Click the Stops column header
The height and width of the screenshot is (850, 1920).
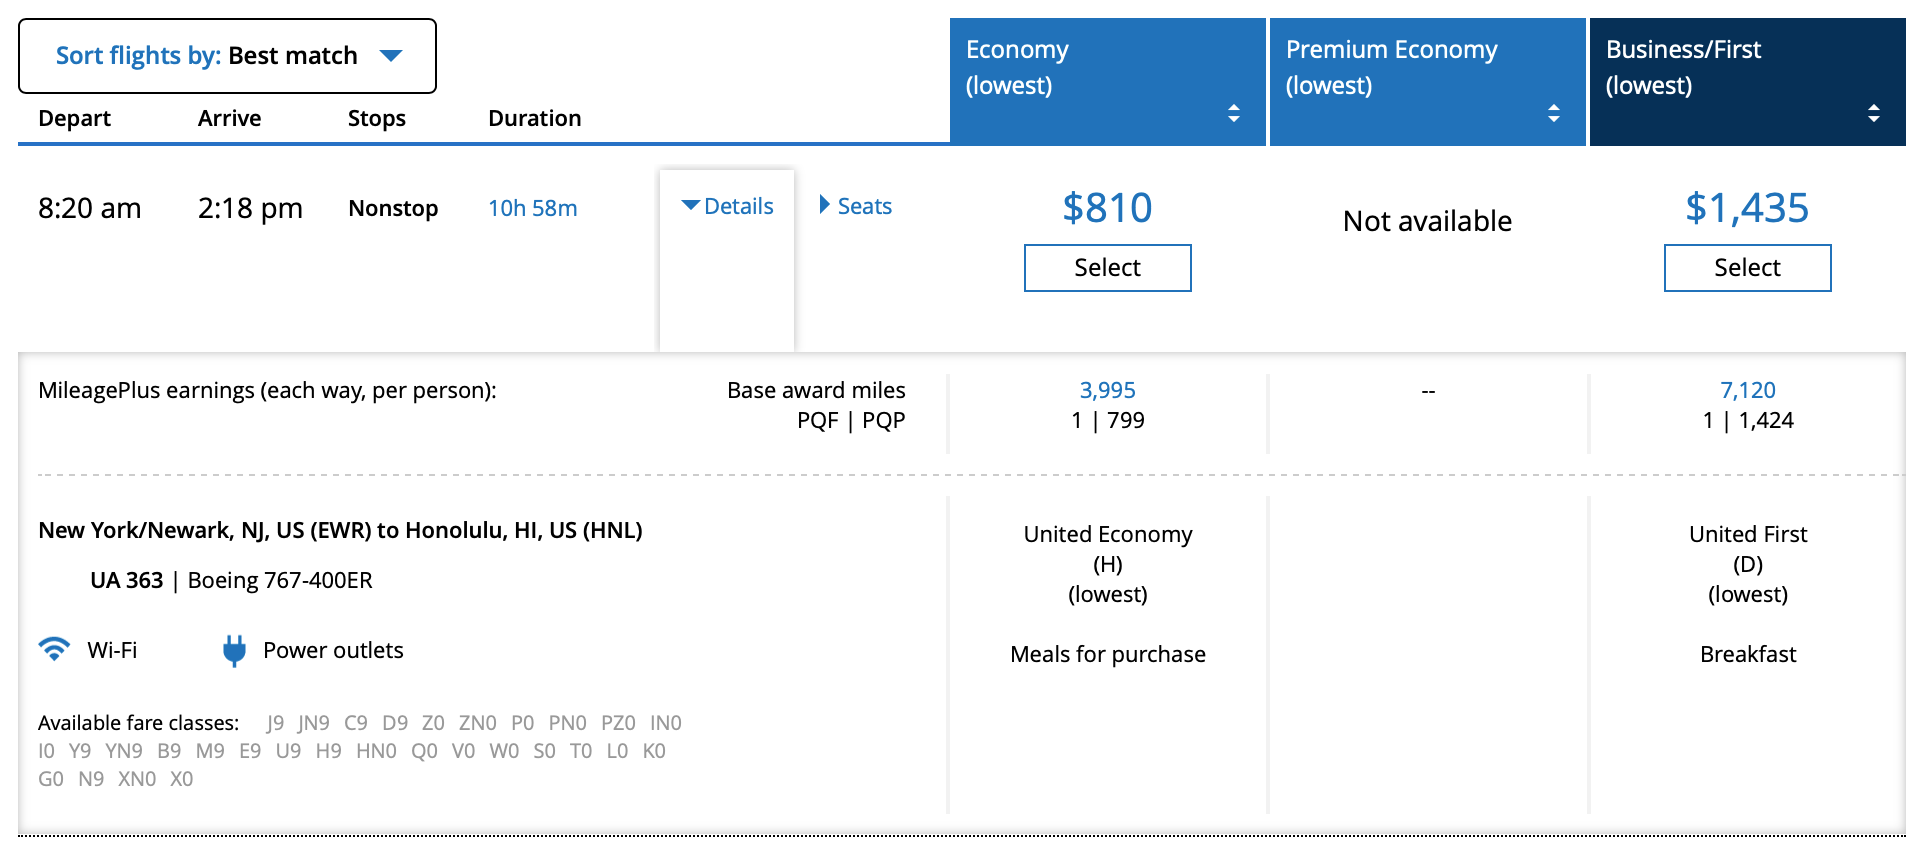[376, 118]
